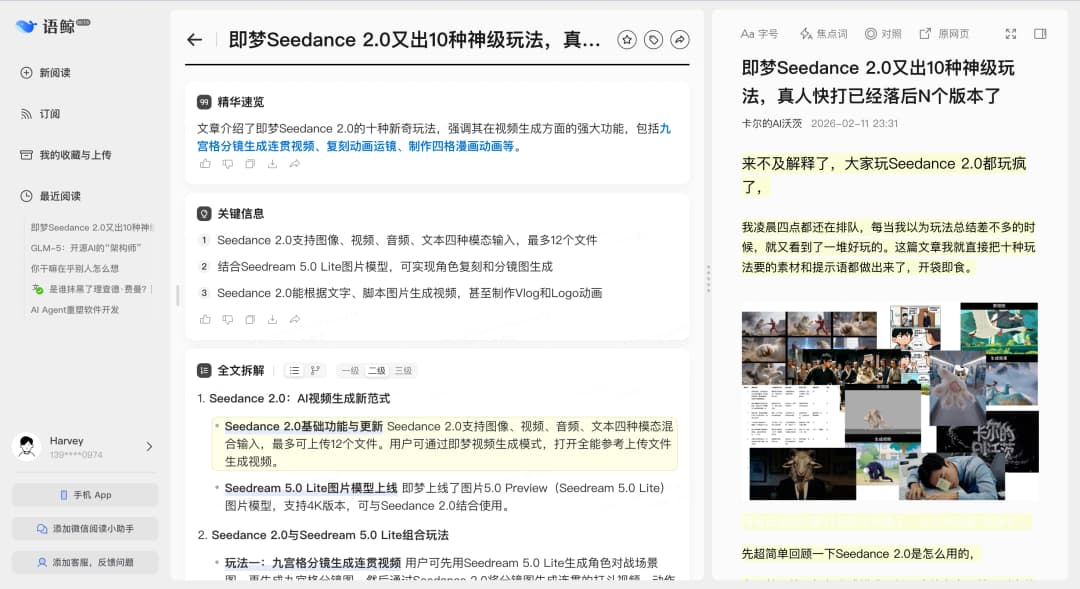Image resolution: width=1080 pixels, height=589 pixels.
Task: Open the tag icon in article header
Action: pos(653,40)
